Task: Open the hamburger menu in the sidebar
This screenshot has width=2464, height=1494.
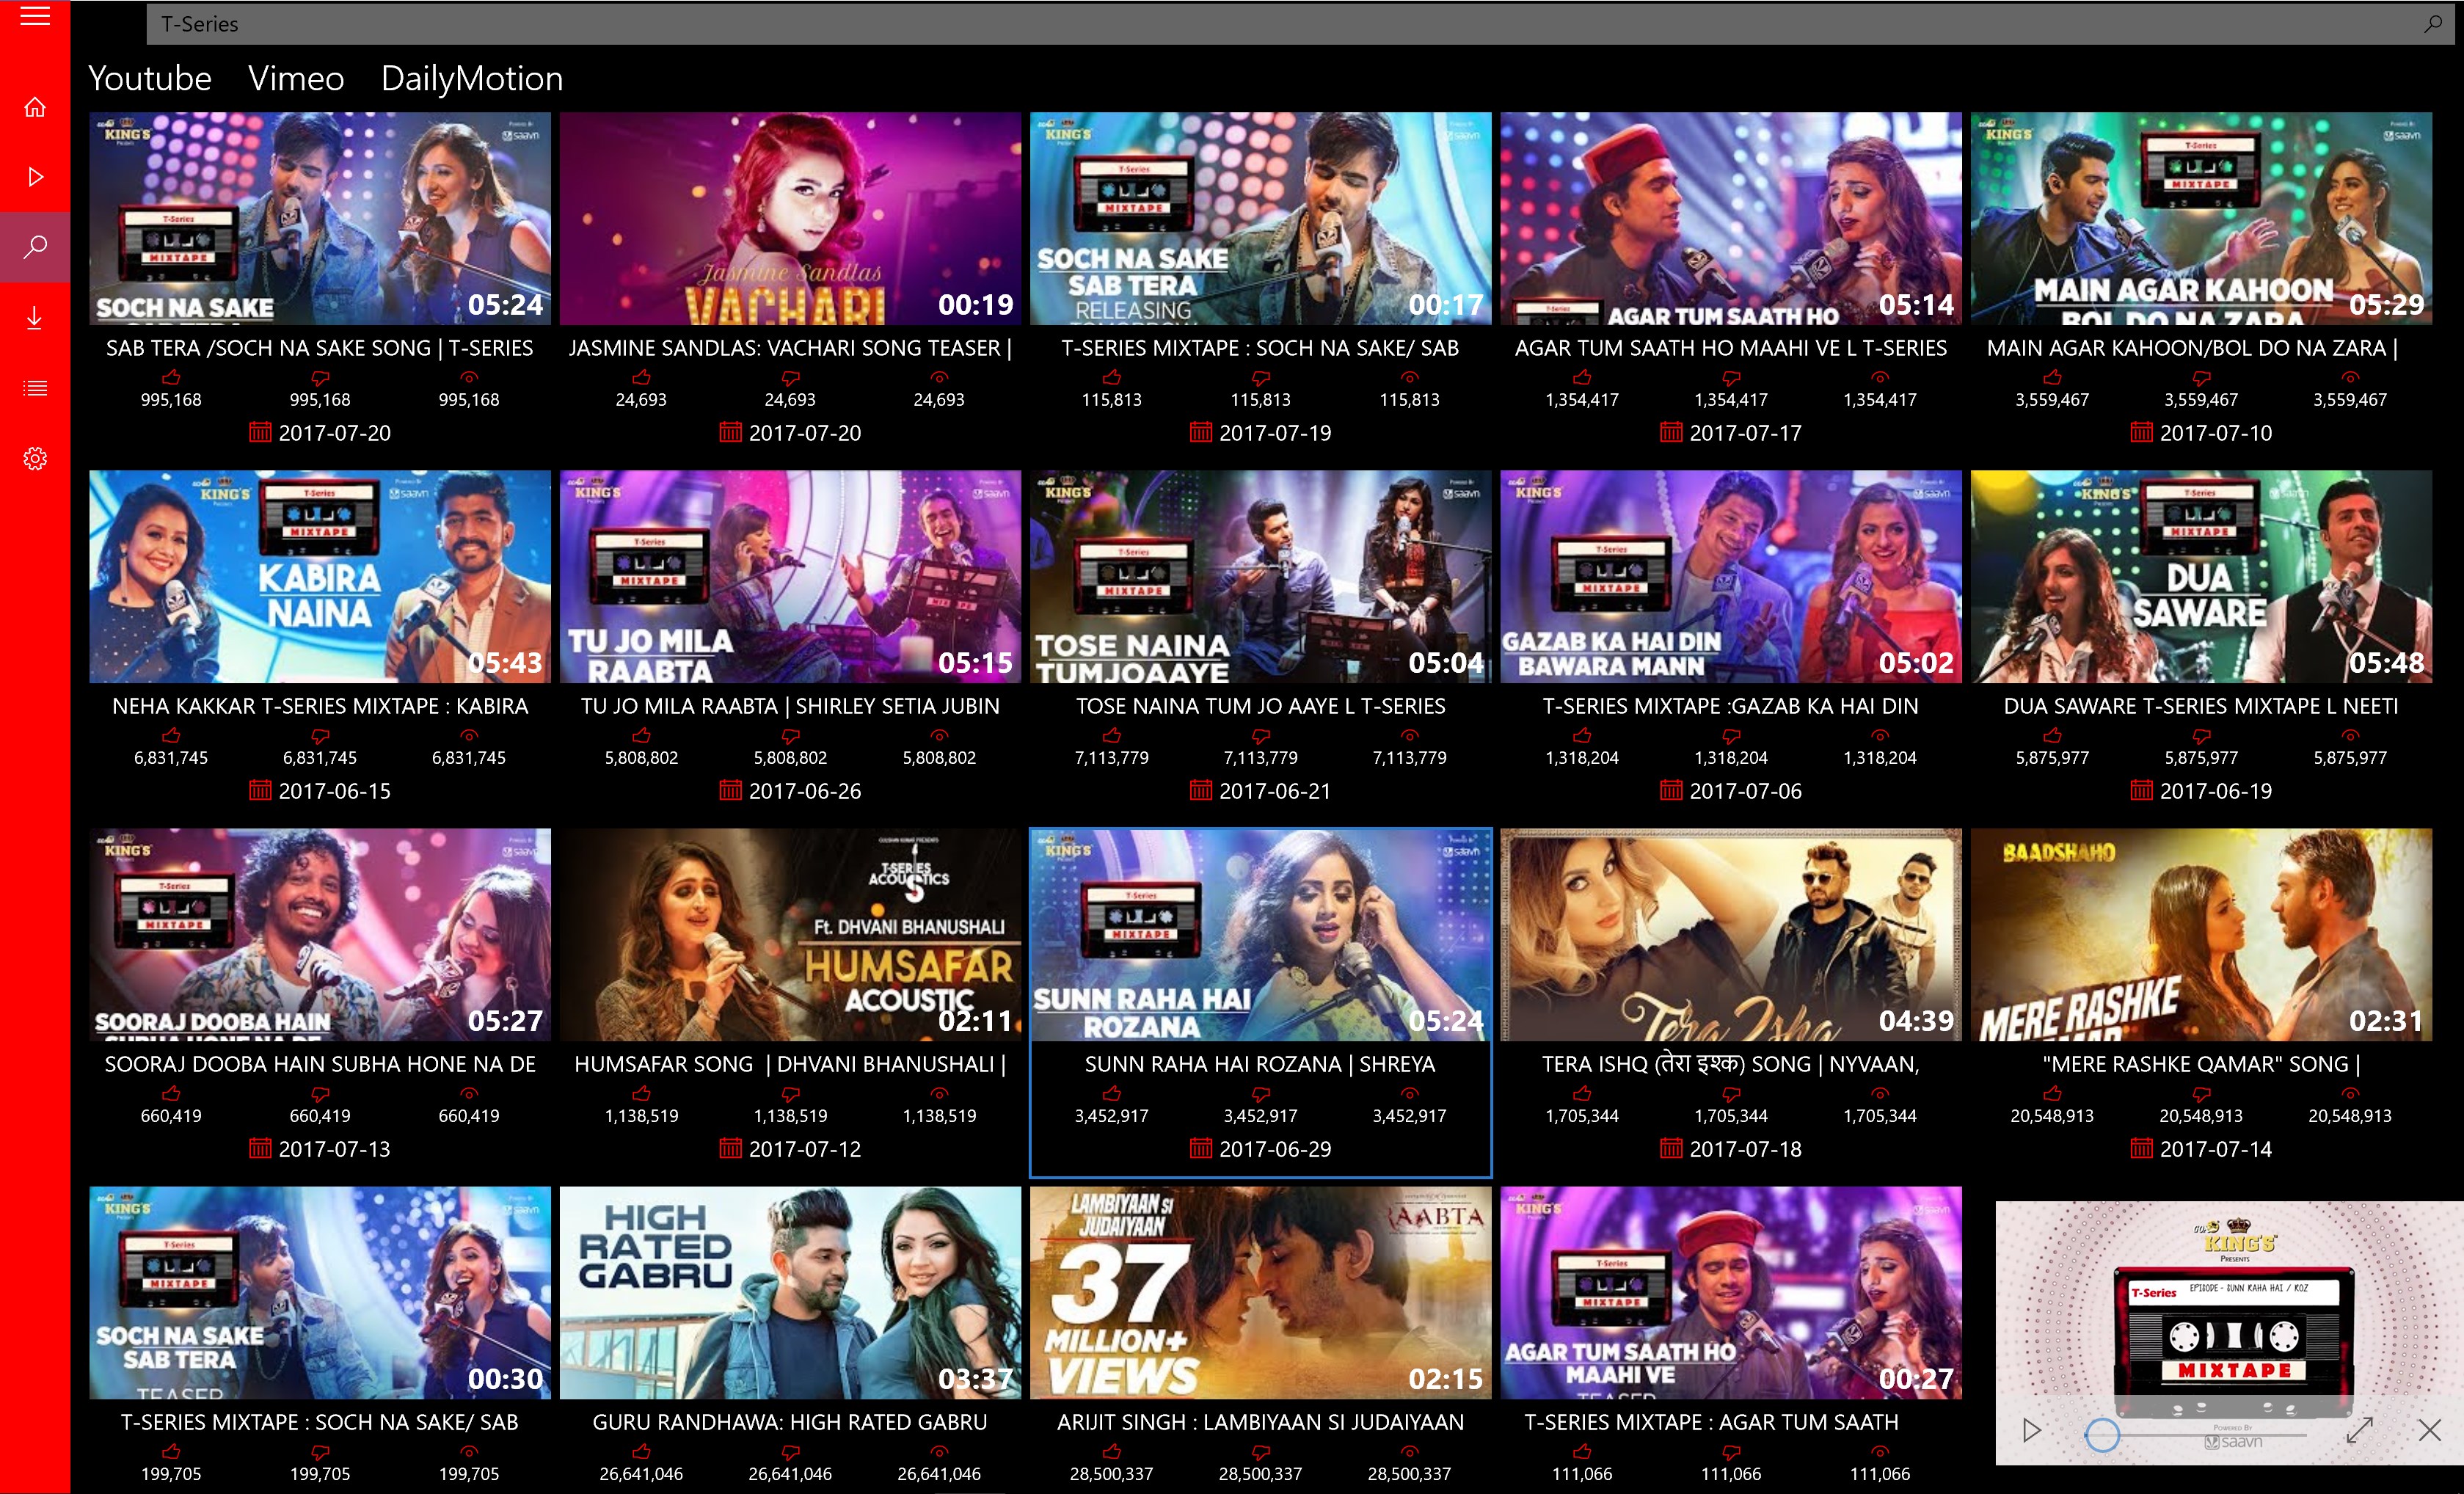Action: [x=35, y=17]
